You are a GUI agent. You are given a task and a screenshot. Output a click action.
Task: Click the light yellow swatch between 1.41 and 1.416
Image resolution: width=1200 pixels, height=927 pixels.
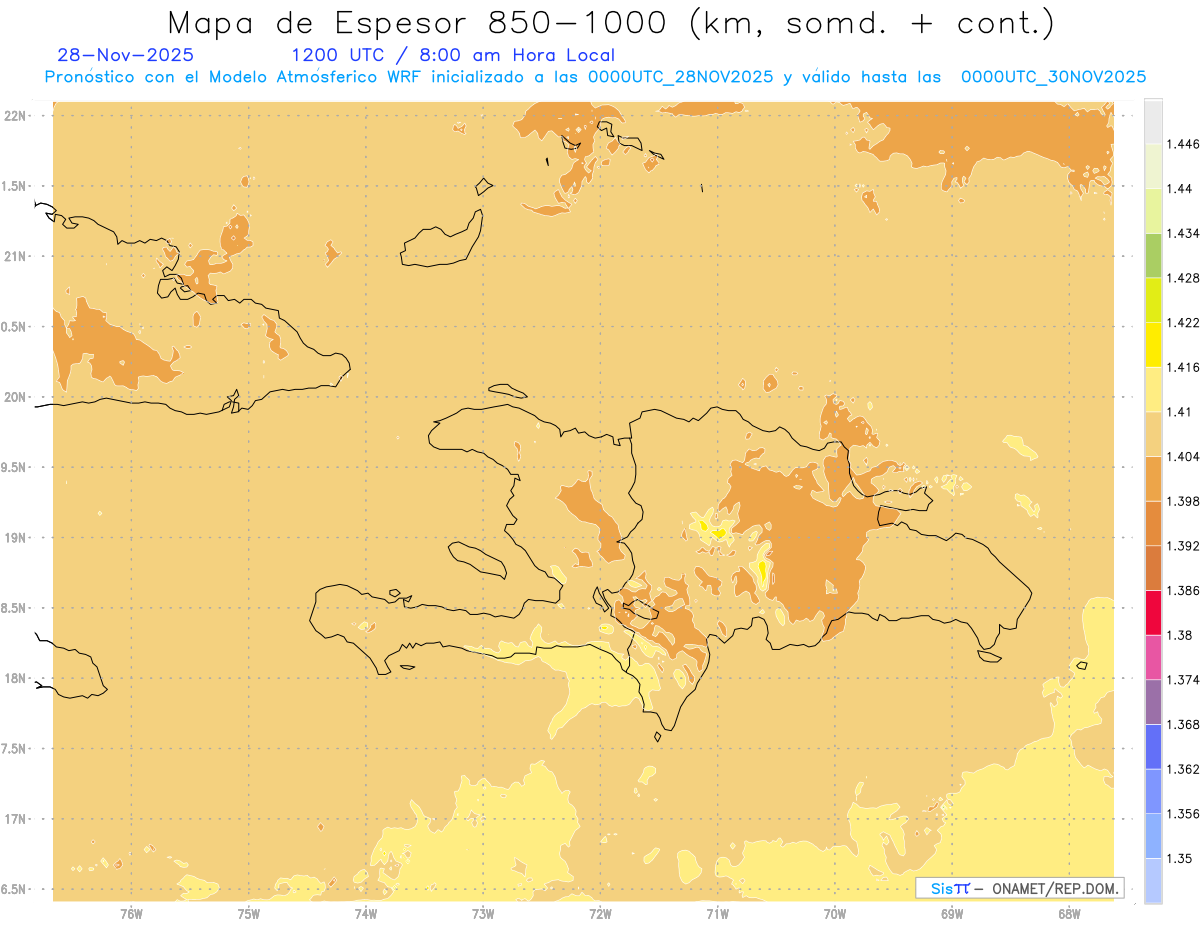click(x=1153, y=389)
